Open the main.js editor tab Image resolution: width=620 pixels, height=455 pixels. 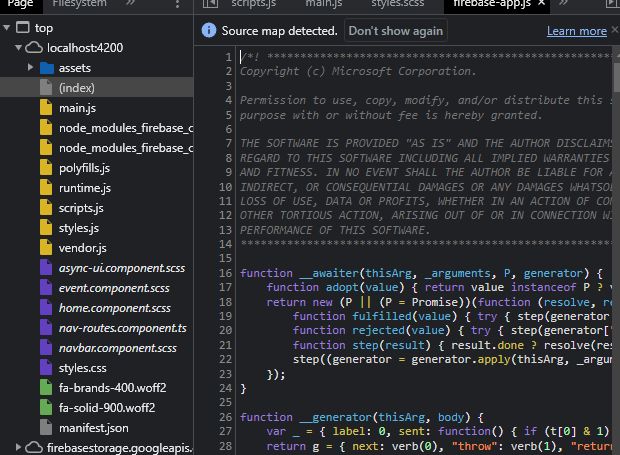pyautogui.click(x=324, y=4)
